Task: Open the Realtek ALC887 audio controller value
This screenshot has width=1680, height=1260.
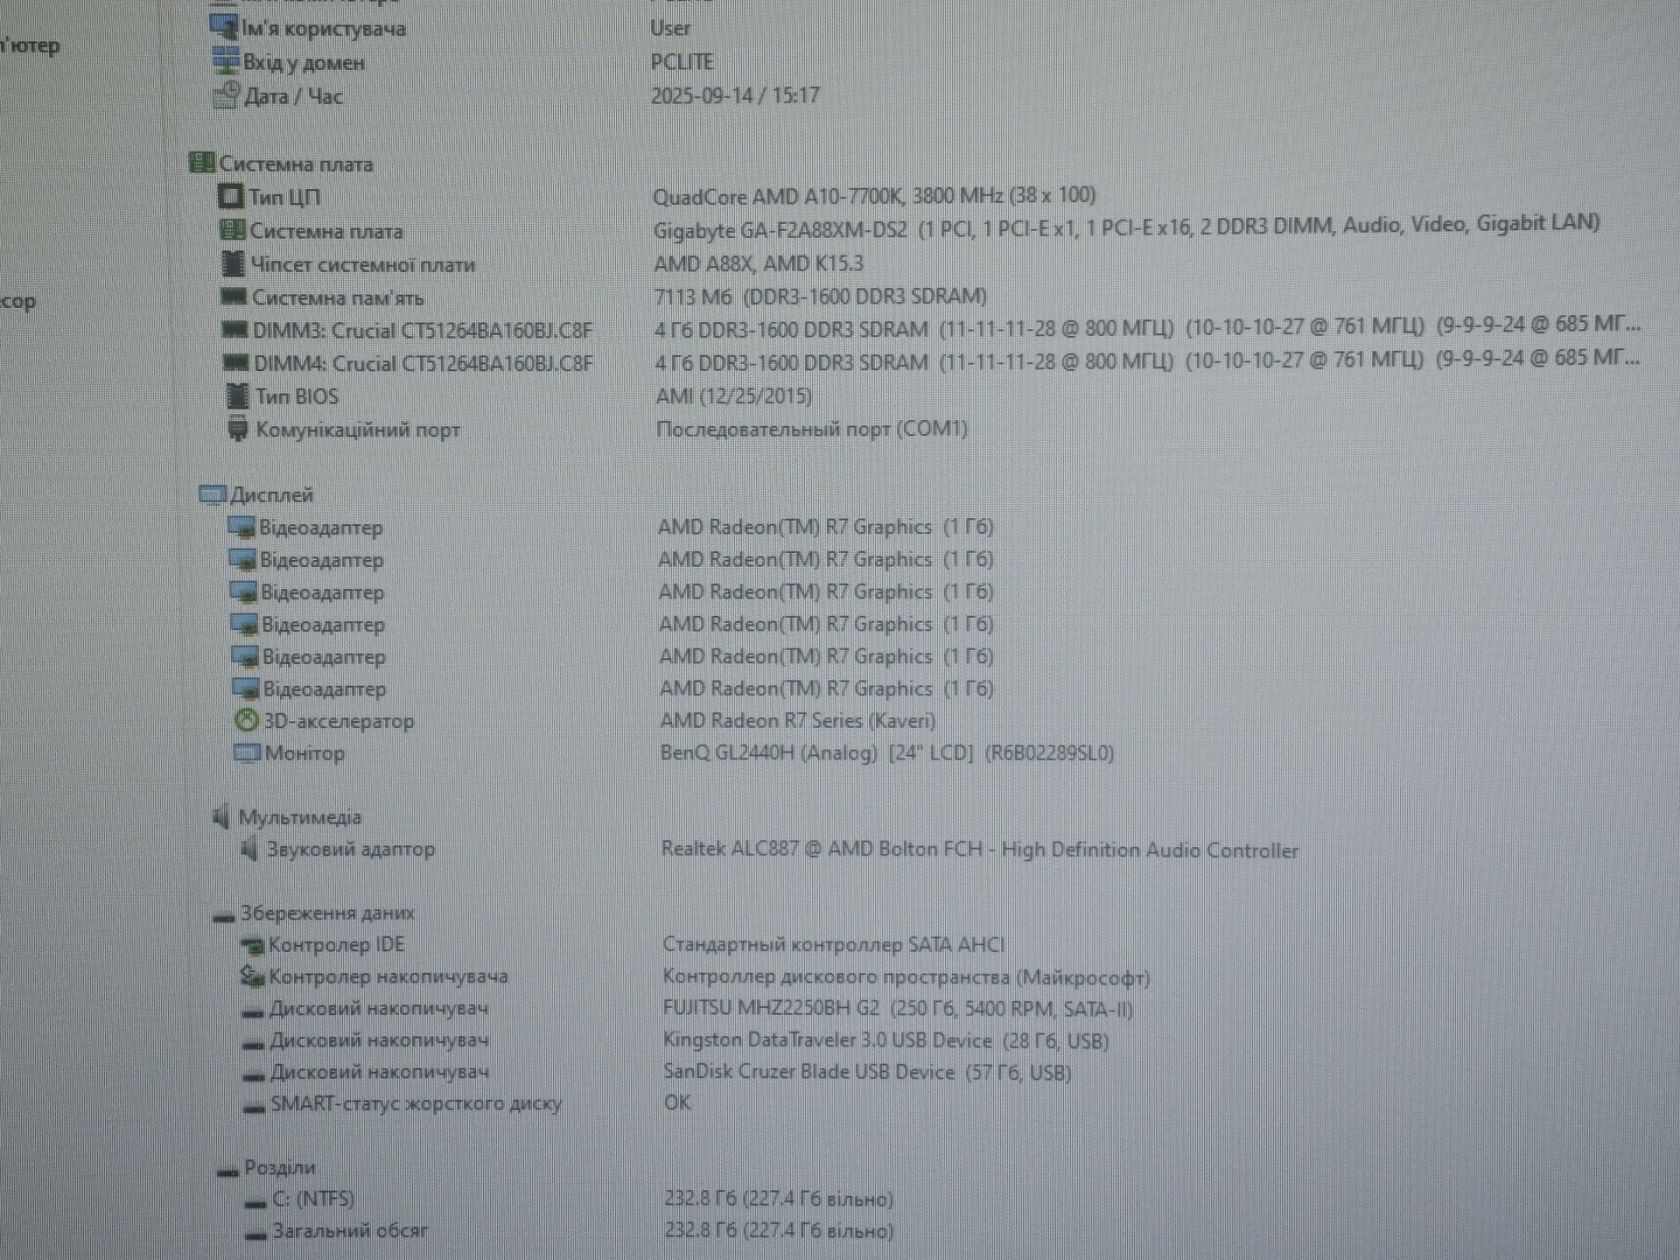Action: tap(980, 850)
